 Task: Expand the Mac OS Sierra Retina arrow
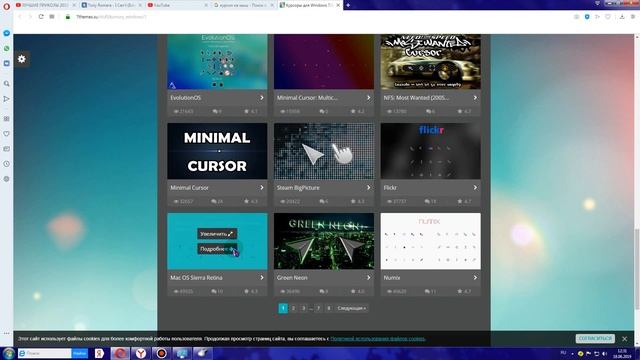tap(262, 278)
